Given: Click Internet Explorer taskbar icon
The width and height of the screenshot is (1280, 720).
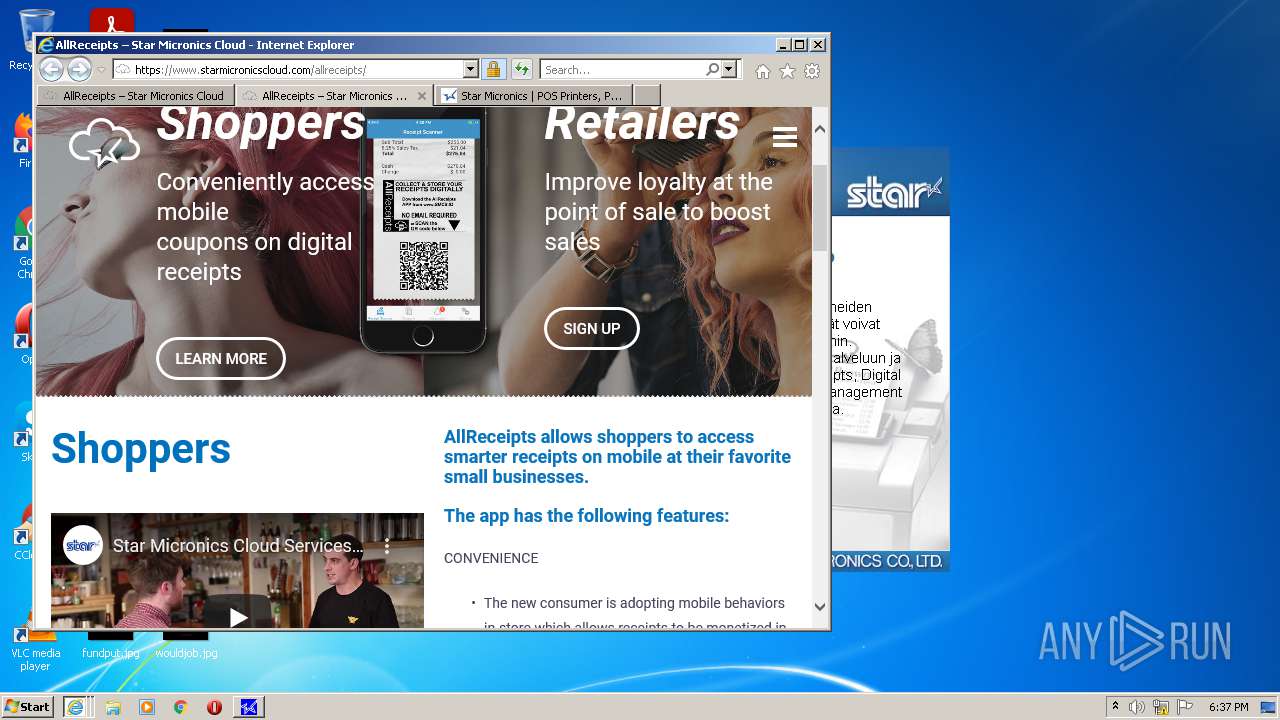Looking at the screenshot, I should point(76,707).
